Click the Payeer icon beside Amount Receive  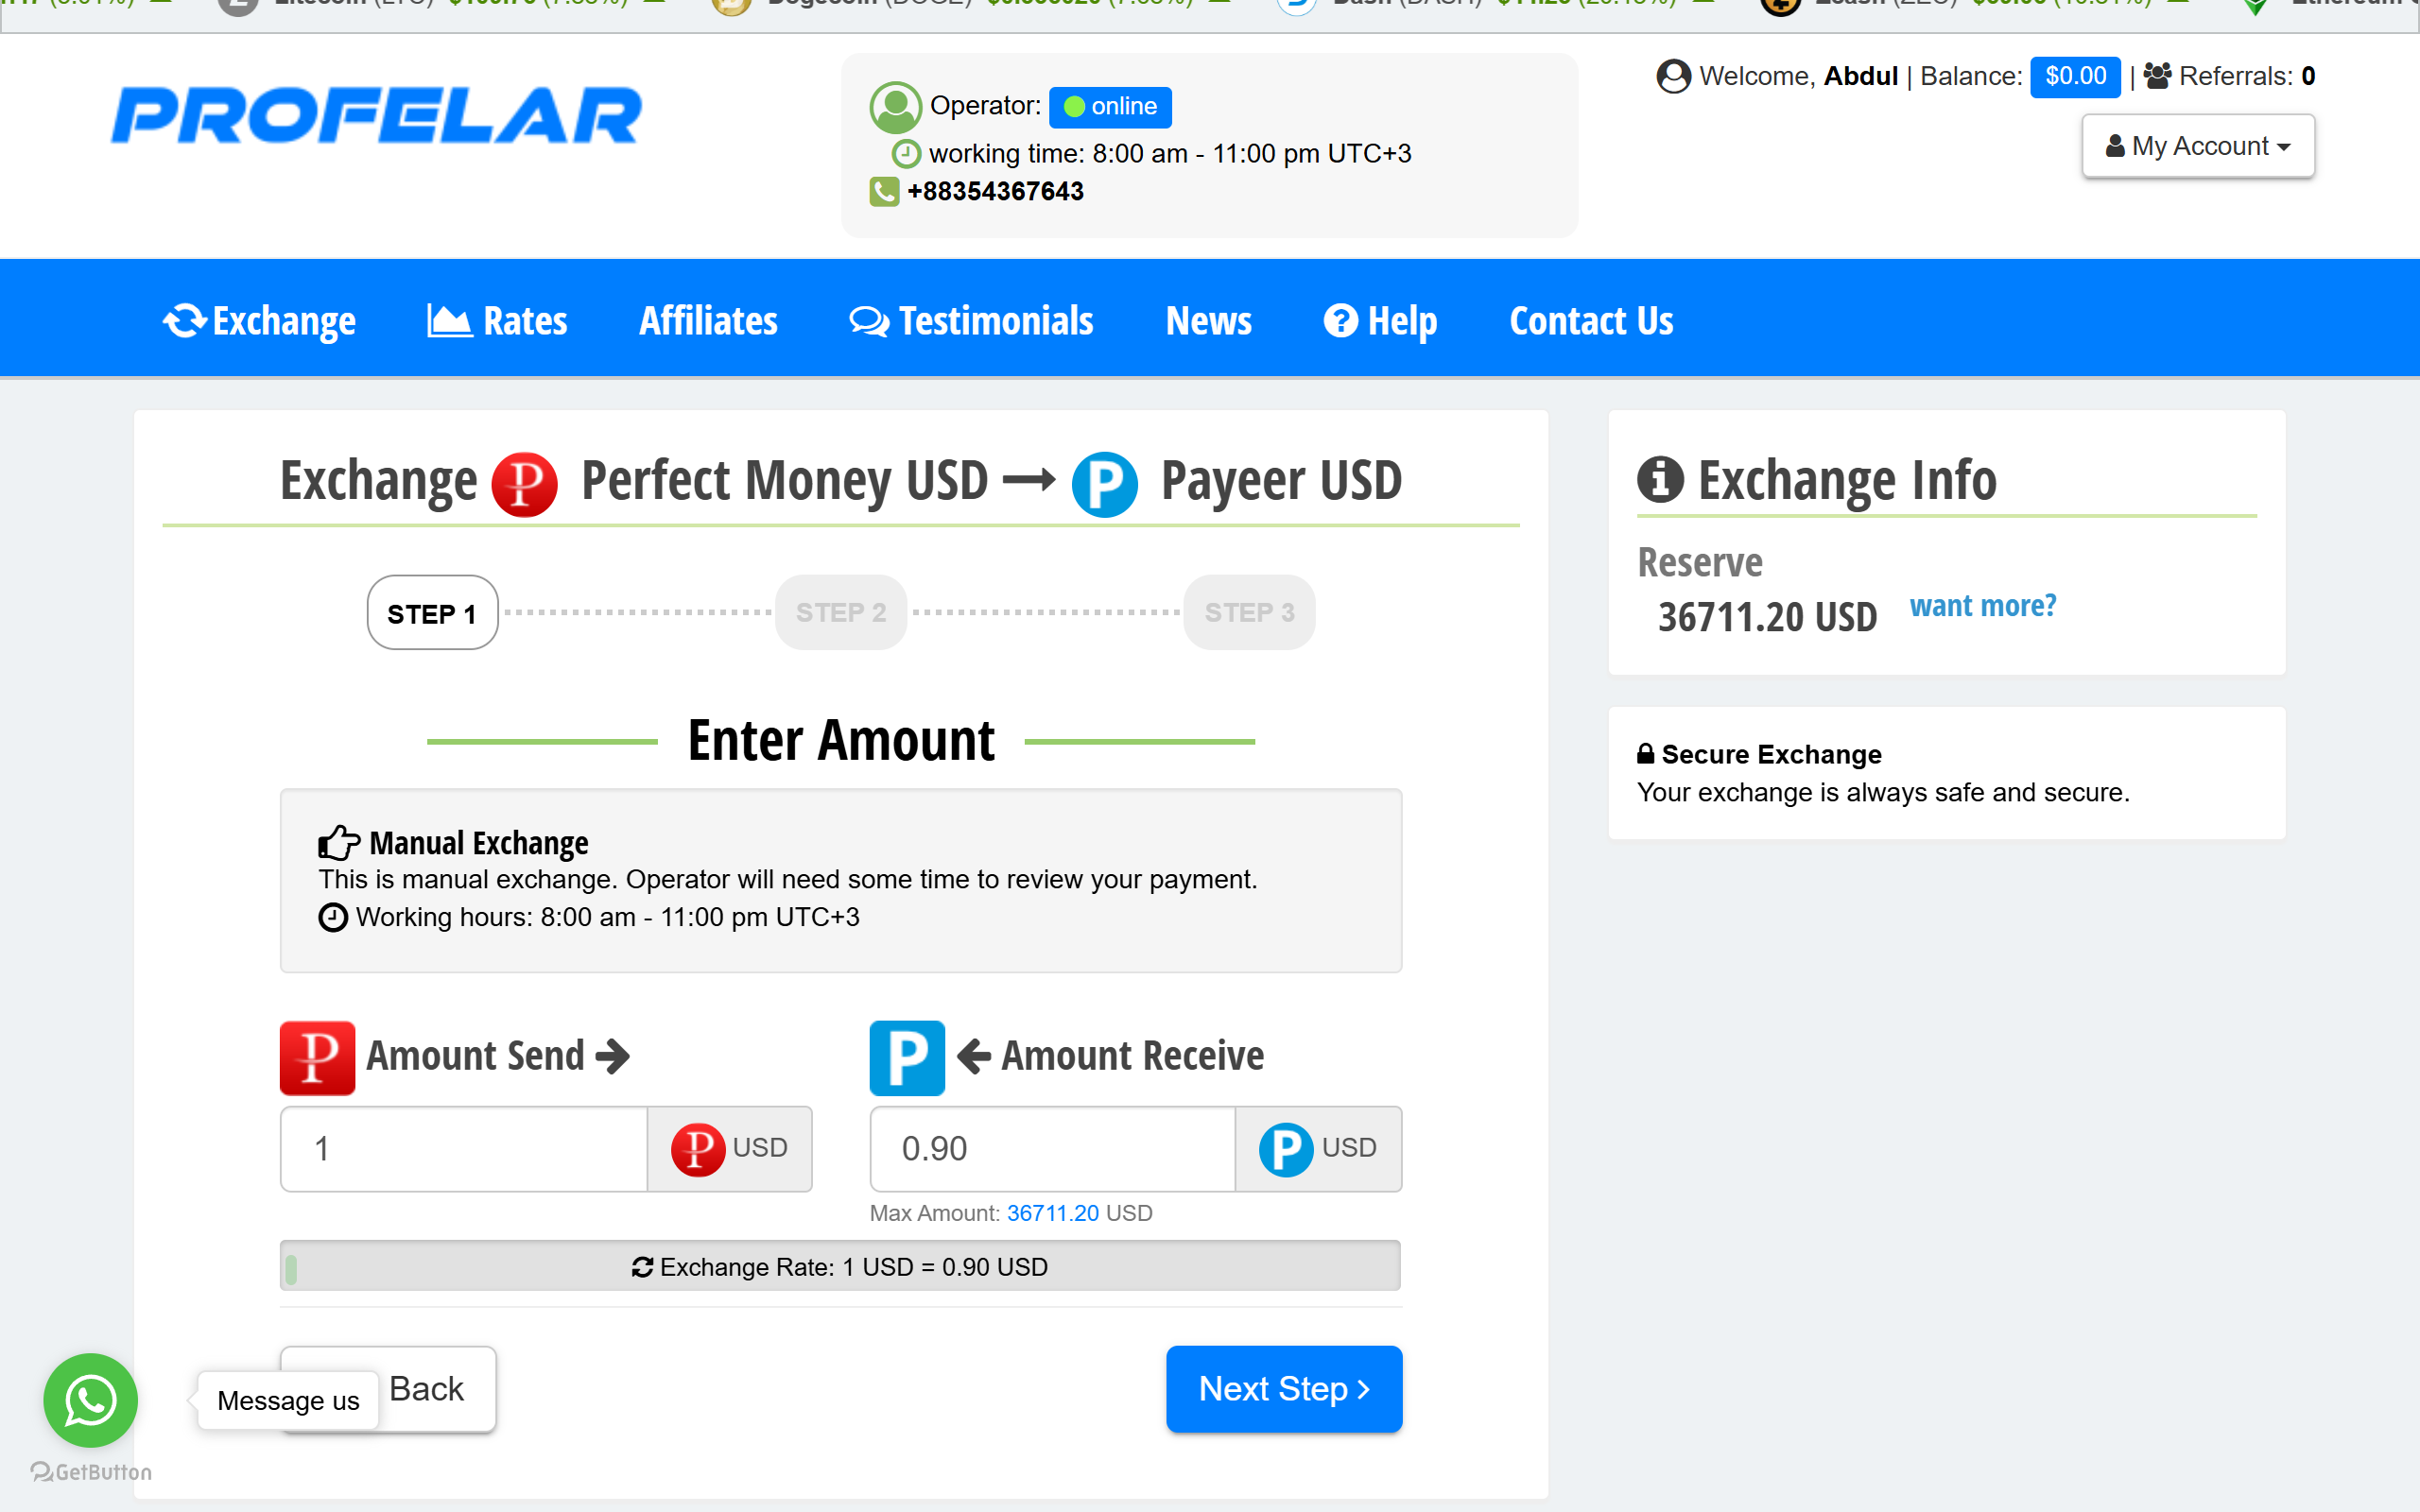coord(907,1058)
